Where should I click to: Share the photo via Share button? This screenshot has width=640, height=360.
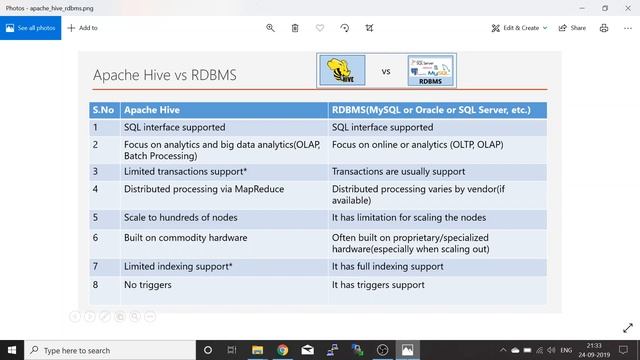coord(572,28)
